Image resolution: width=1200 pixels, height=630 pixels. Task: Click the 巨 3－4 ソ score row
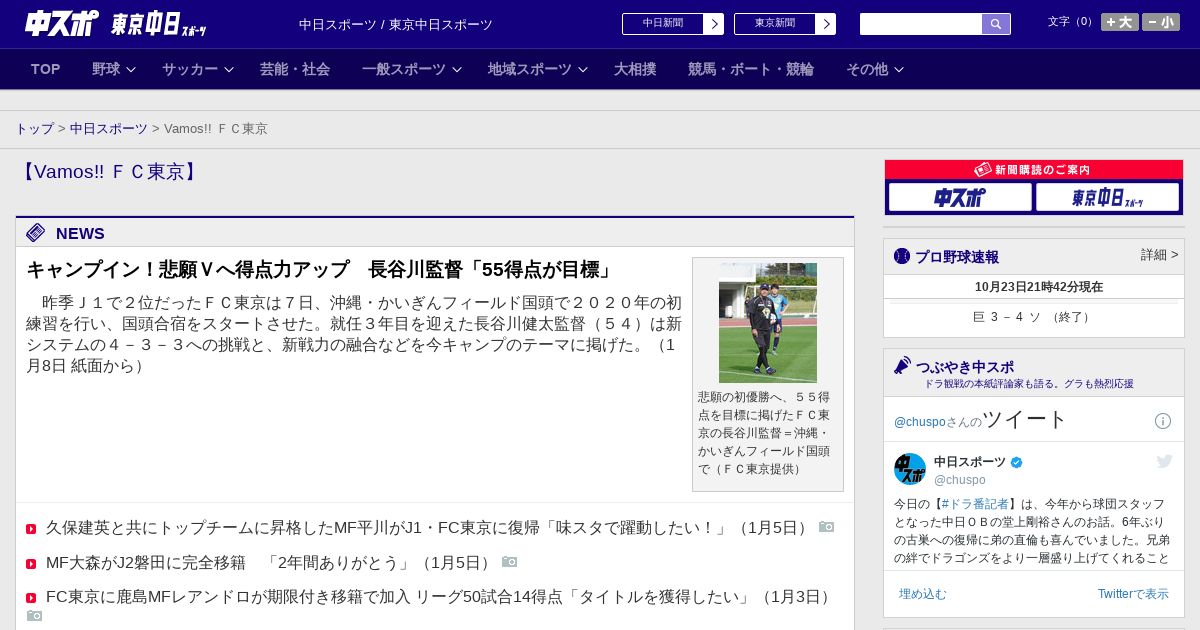click(x=1034, y=317)
